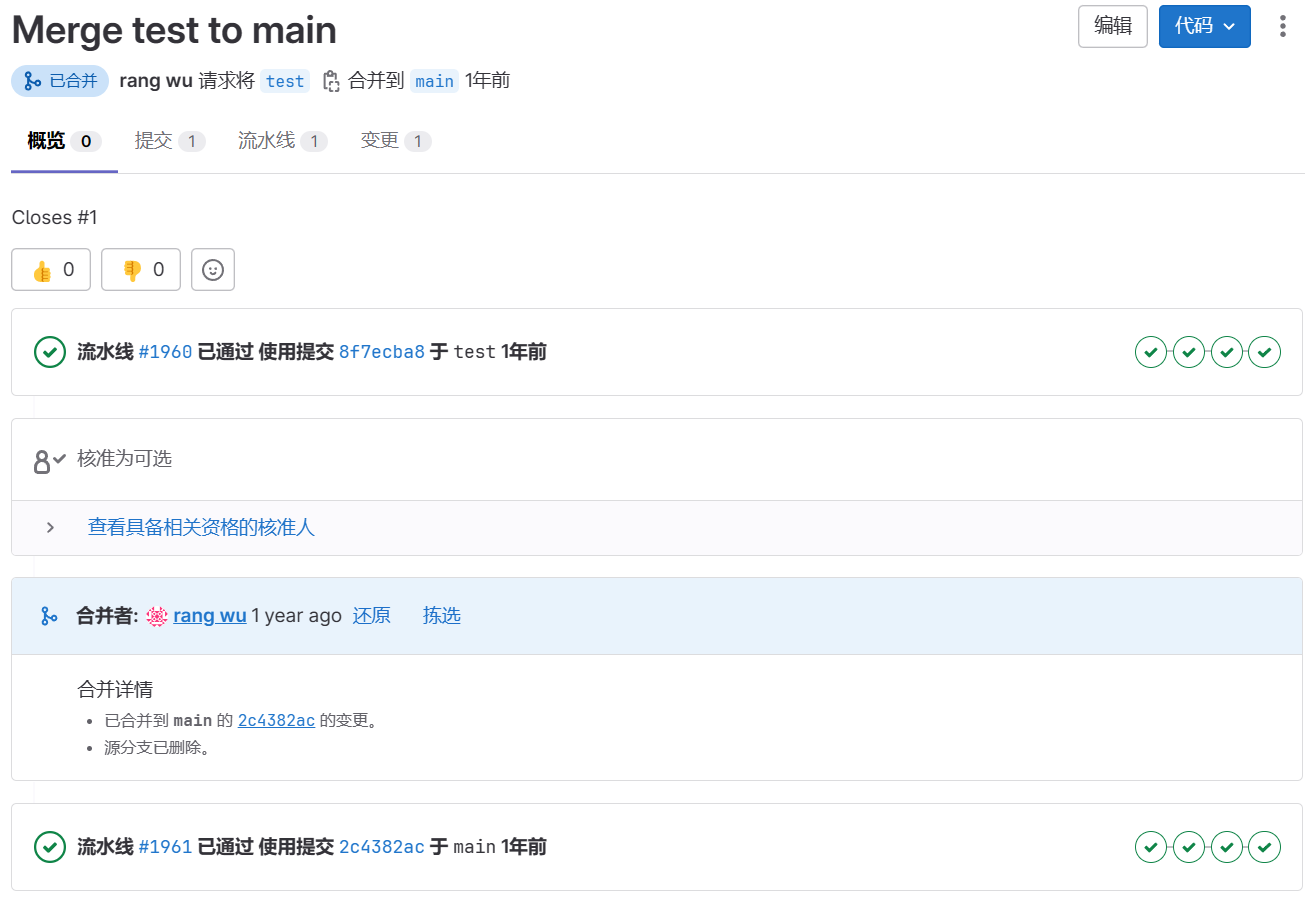This screenshot has width=1313, height=901.
Task: Click the 拣选 cherry-pick link
Action: click(x=441, y=616)
